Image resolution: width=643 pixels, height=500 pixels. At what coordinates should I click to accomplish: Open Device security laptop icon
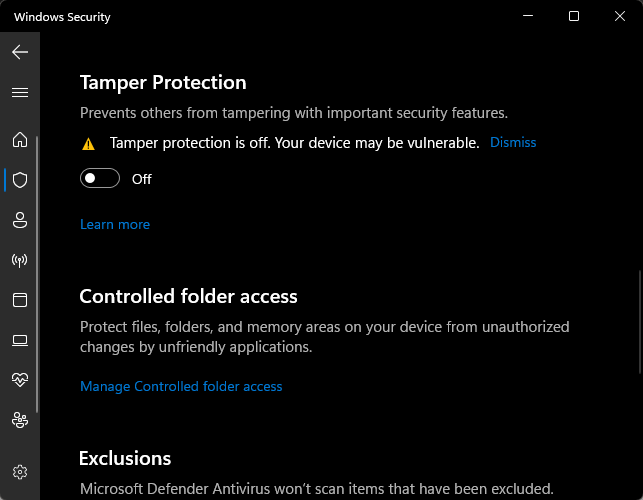point(20,340)
